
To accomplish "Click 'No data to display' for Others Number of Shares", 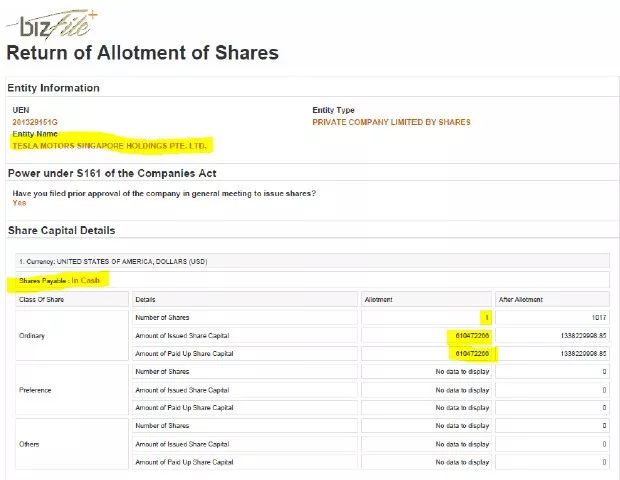I will [x=462, y=426].
